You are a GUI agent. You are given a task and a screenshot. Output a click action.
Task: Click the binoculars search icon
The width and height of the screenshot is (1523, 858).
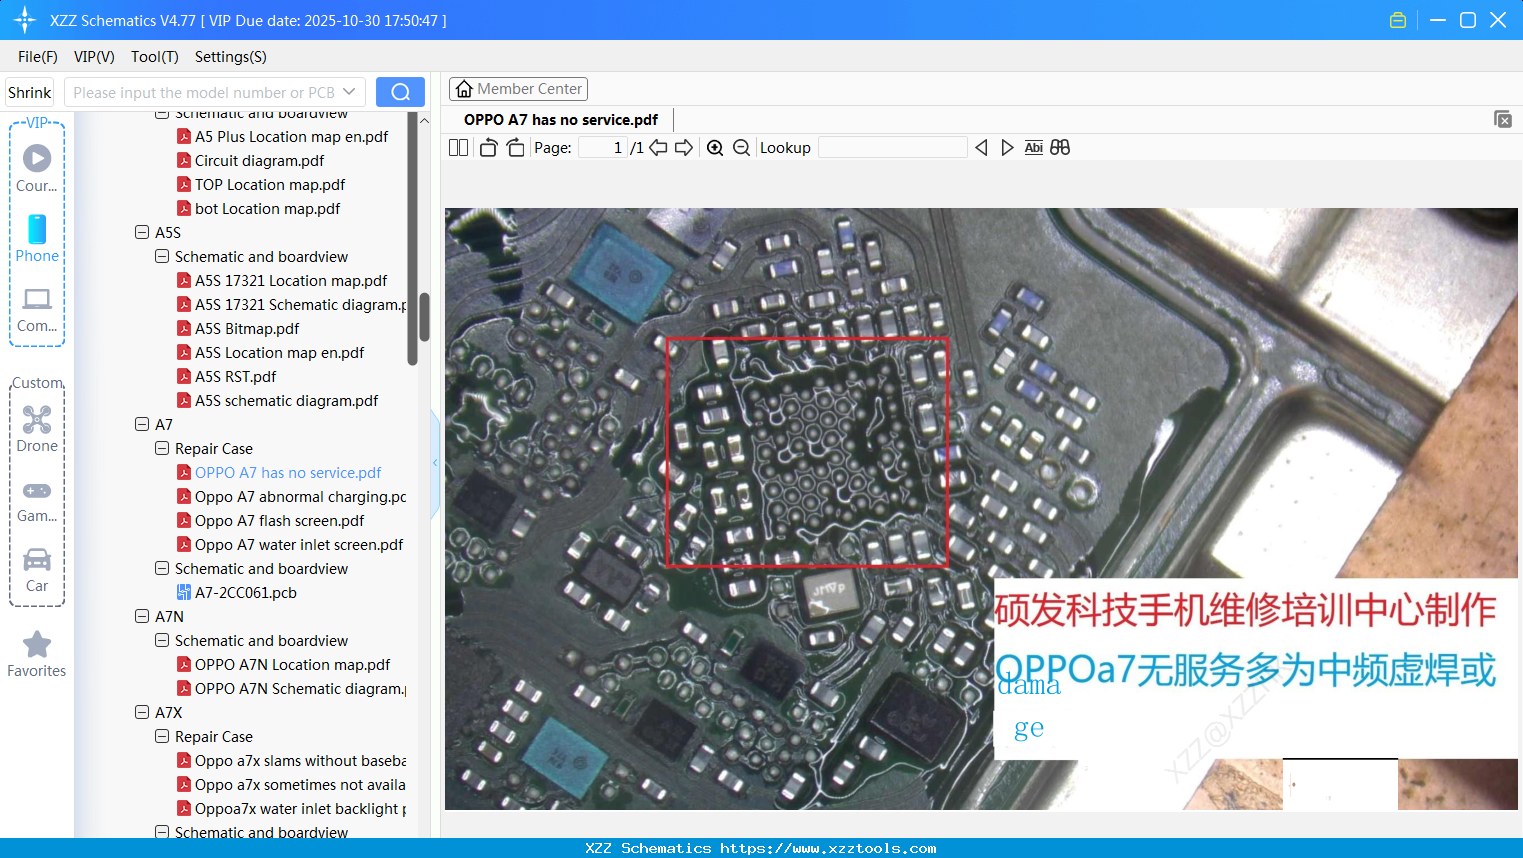tap(1060, 148)
